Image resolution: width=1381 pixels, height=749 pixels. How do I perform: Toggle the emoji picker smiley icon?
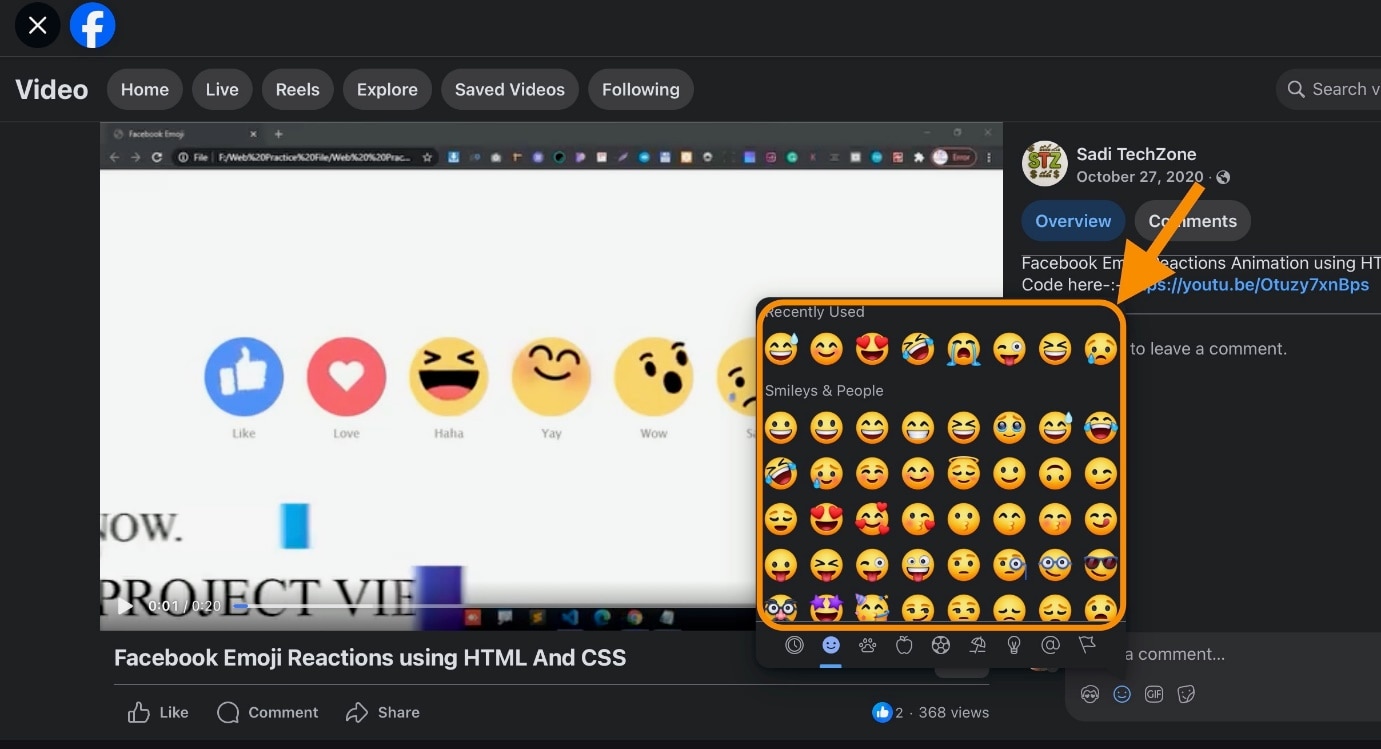pyautogui.click(x=1122, y=694)
